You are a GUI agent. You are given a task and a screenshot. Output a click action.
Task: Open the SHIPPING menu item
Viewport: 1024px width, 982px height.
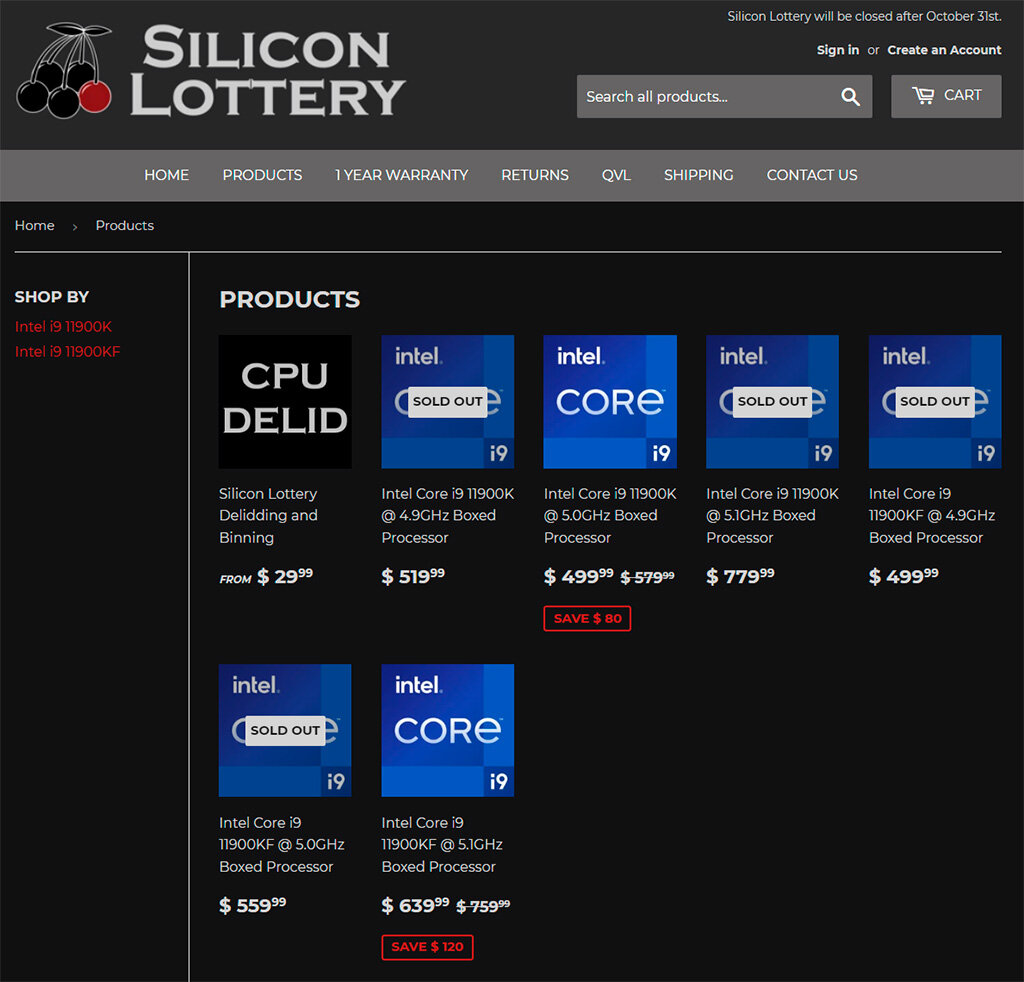pos(698,175)
